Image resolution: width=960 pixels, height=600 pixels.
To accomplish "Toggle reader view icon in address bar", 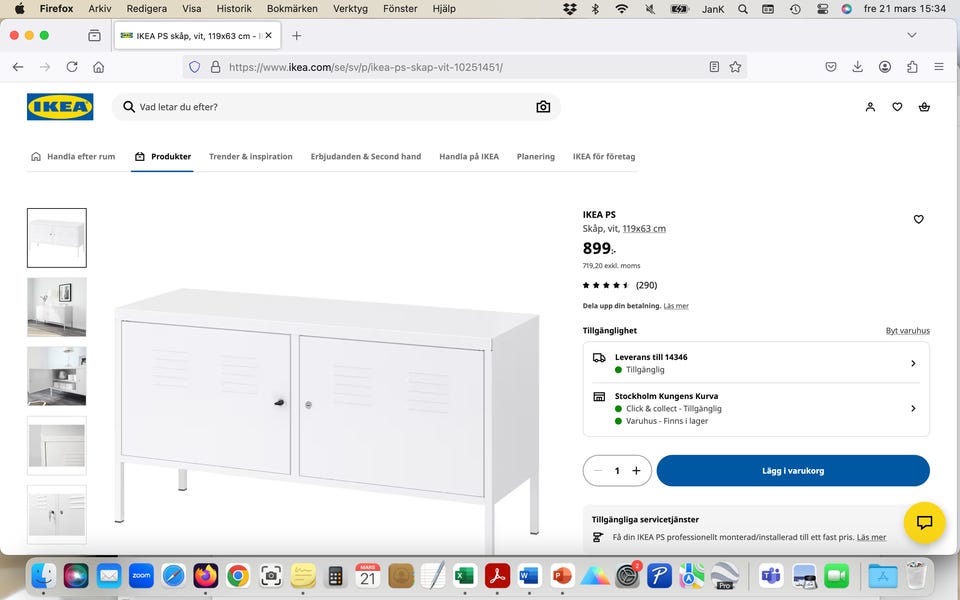I will click(714, 67).
